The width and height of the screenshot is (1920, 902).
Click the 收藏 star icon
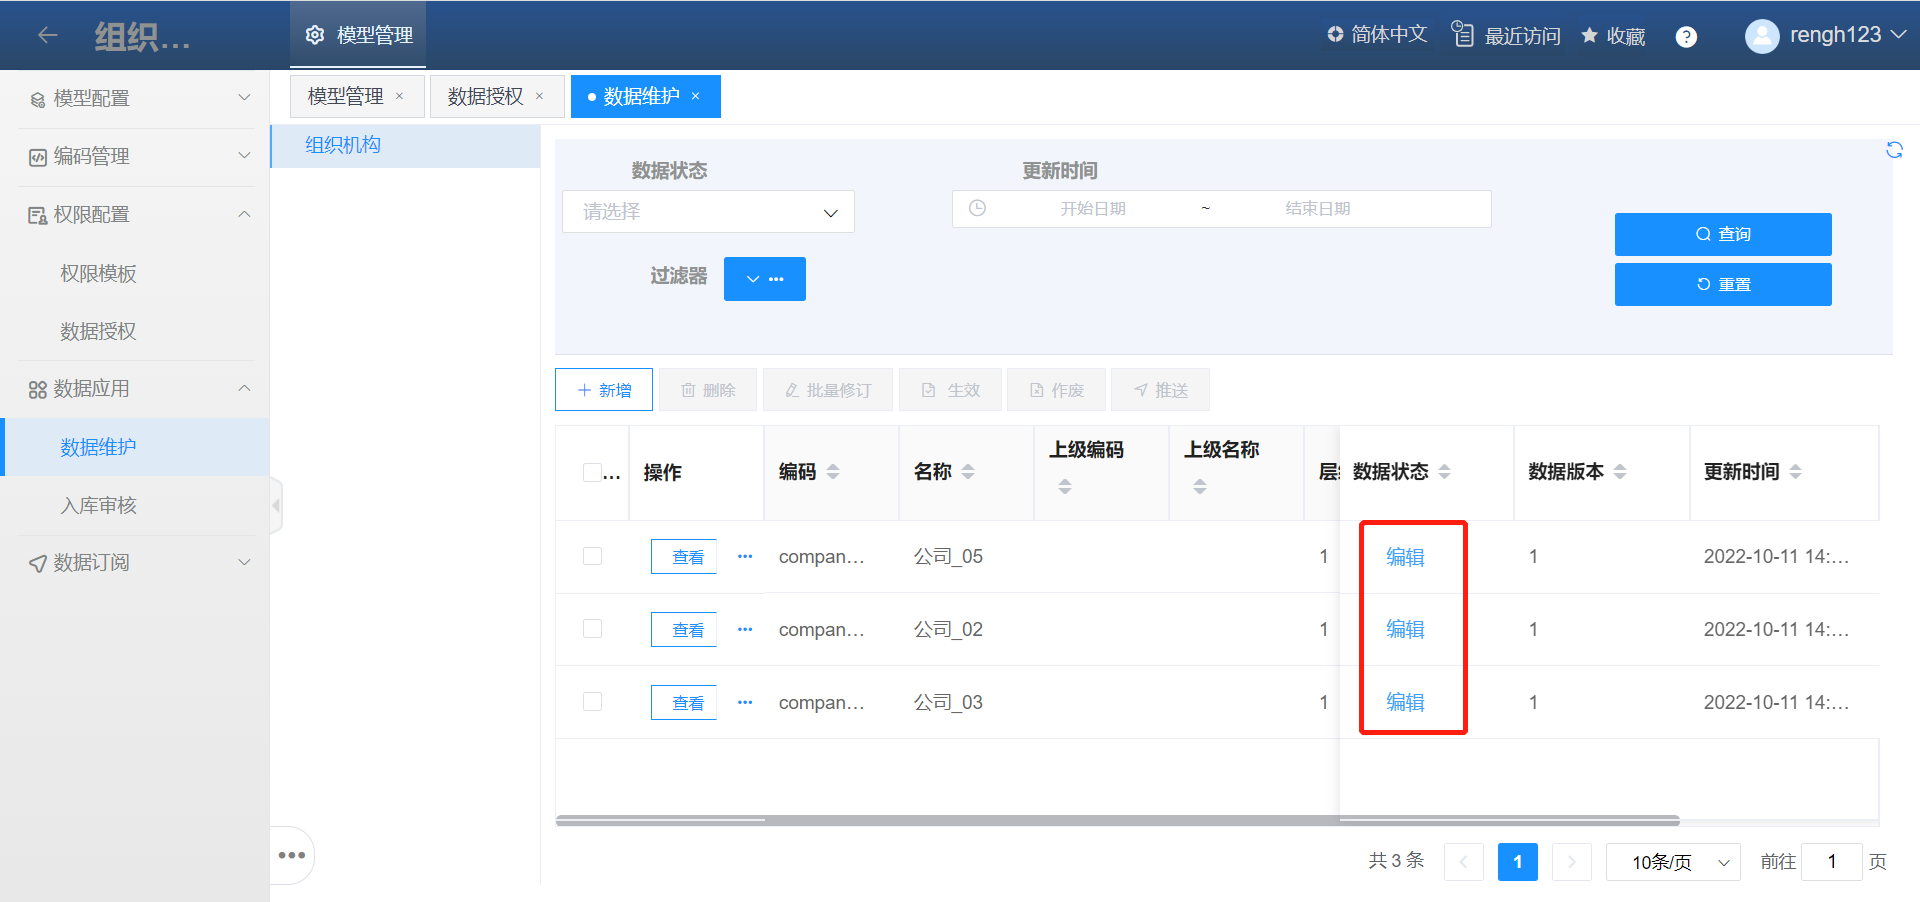[1589, 36]
